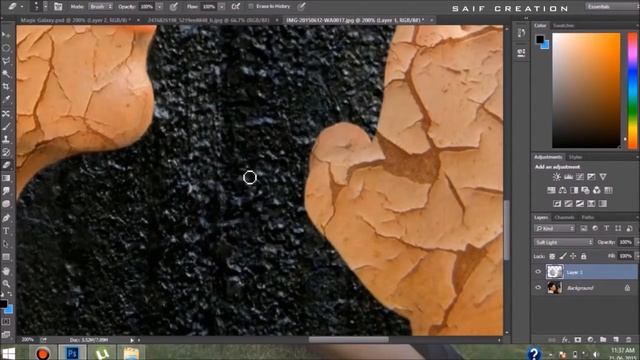Viewport: 640px width, 360px height.
Task: Toggle lock position
Action: 573,256
